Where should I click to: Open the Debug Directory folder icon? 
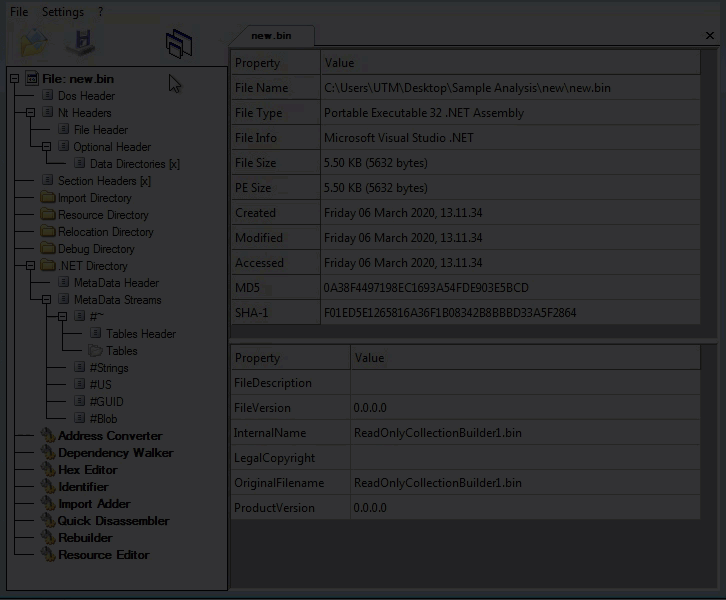click(x=48, y=248)
